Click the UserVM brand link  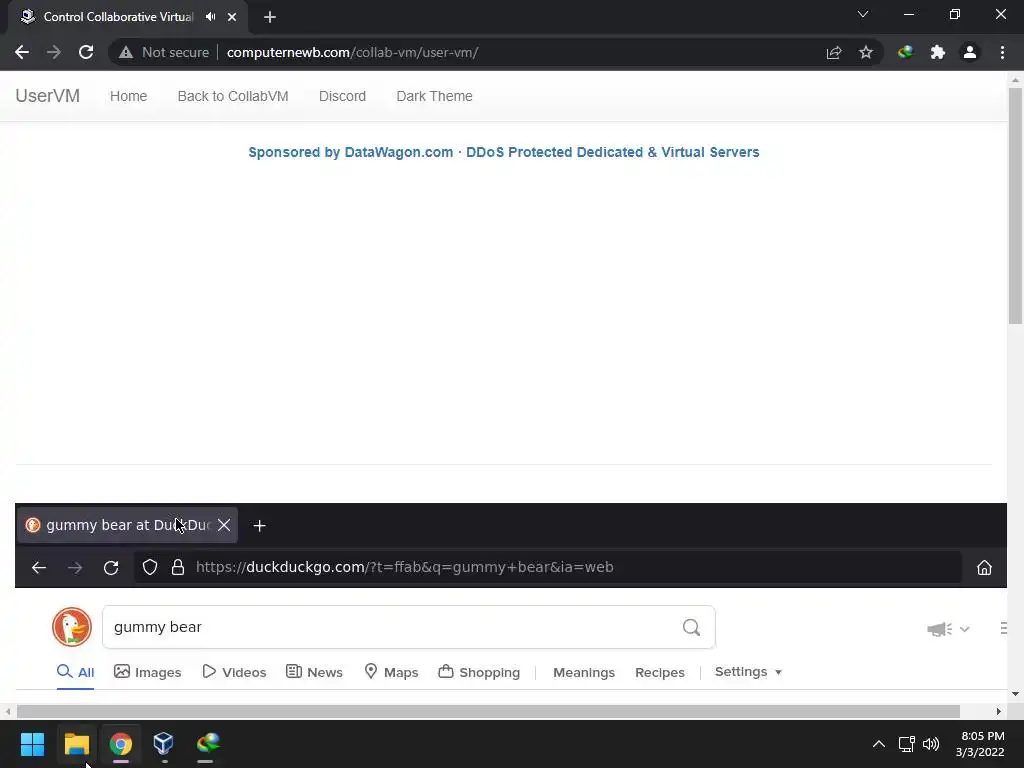[48, 96]
